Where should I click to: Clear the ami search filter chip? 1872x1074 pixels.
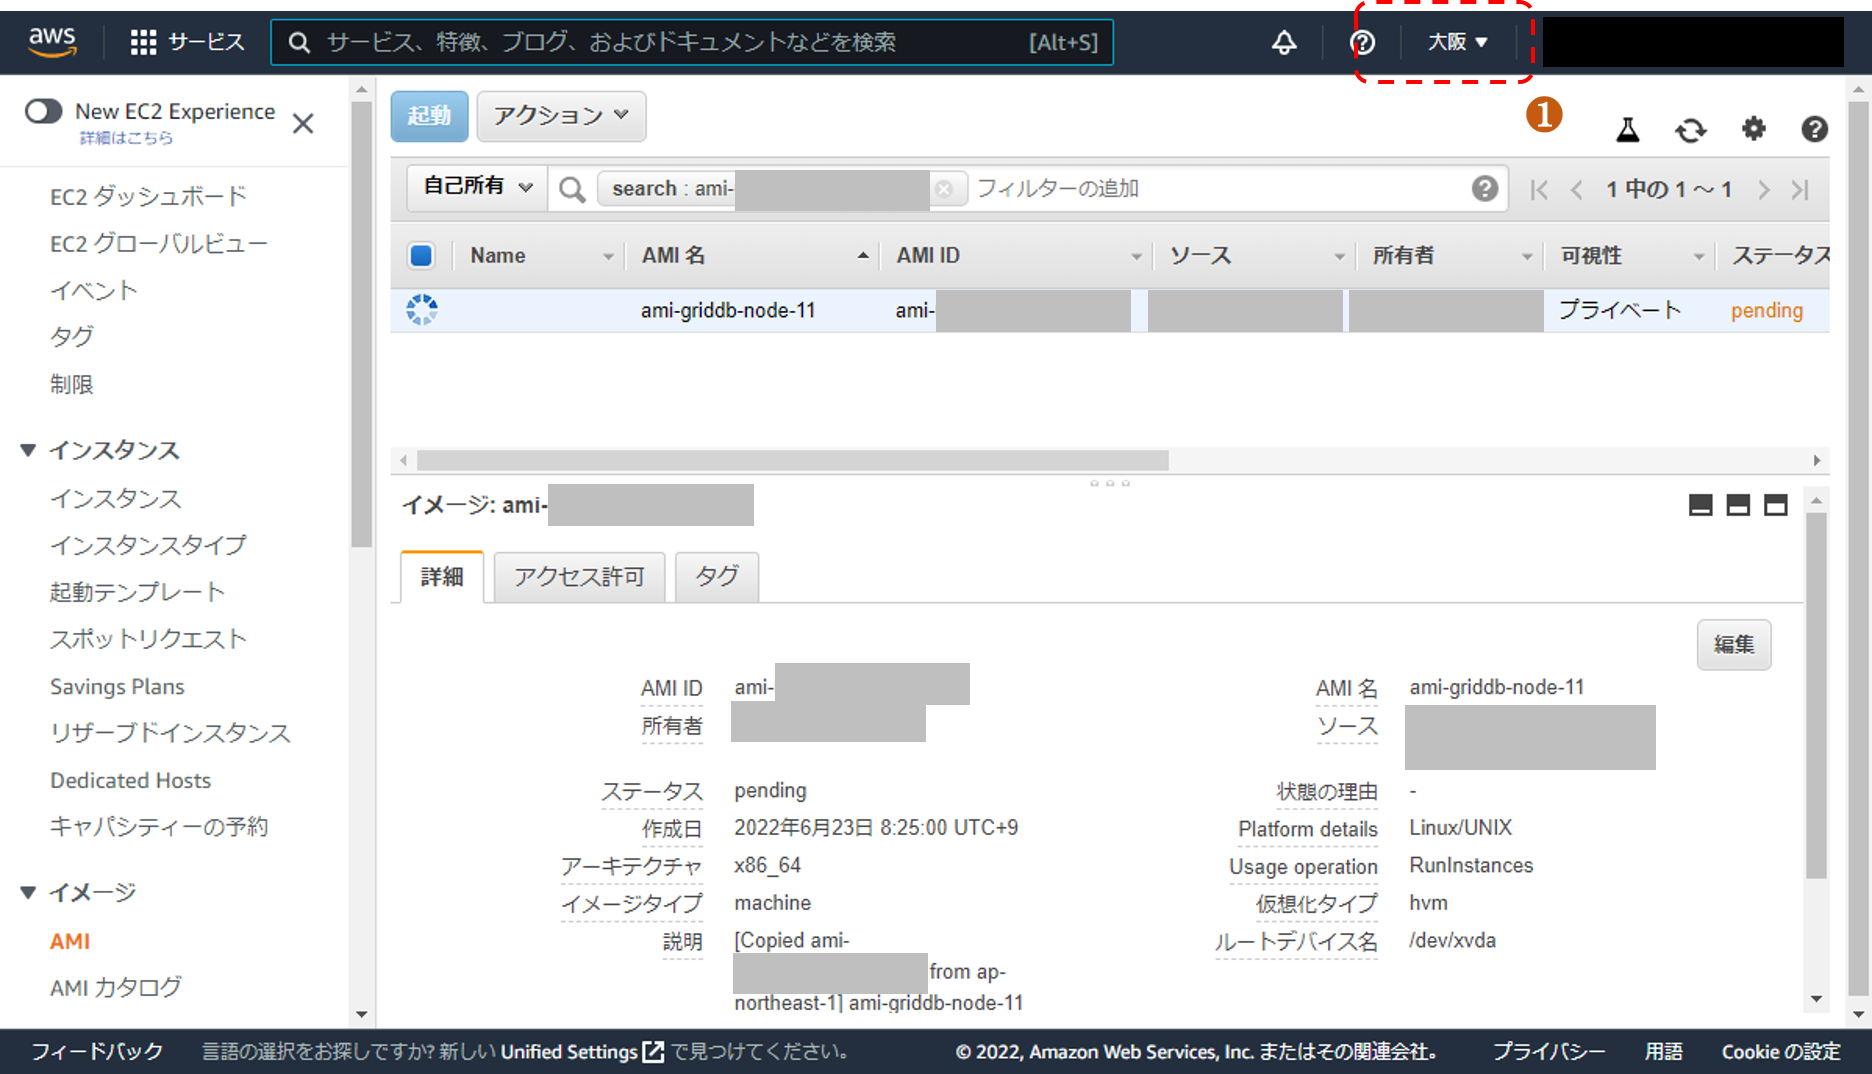(943, 189)
